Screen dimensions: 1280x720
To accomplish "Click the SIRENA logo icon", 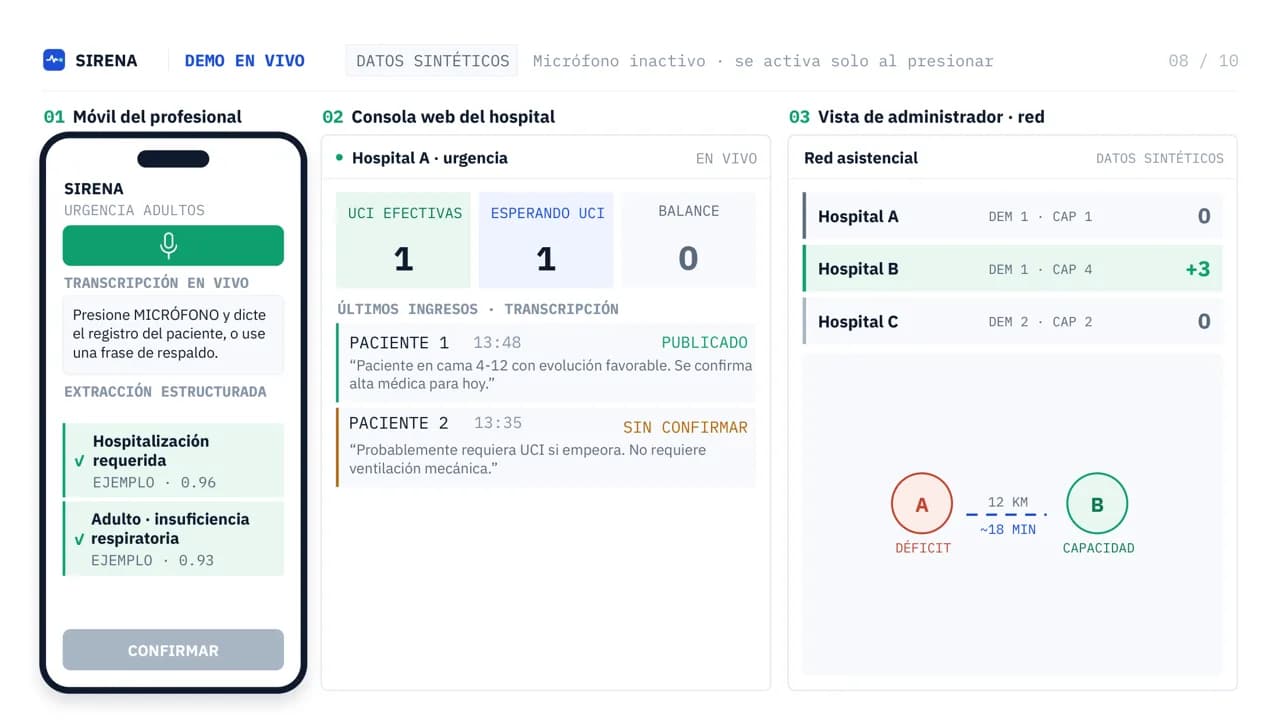I will 54,60.
